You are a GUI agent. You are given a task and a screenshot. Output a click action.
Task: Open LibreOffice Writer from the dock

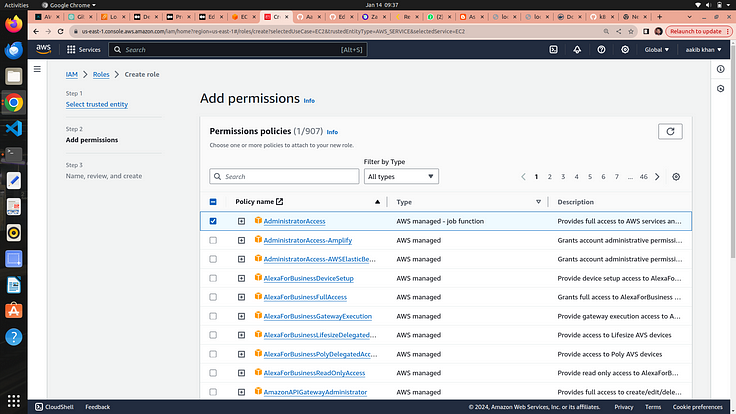click(14, 285)
